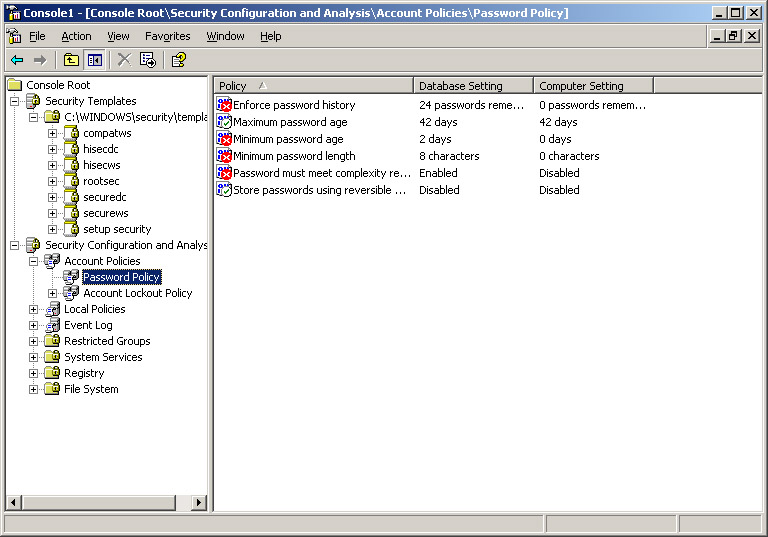768x537 pixels.
Task: Click the Delete X toolbar icon
Action: 124,60
